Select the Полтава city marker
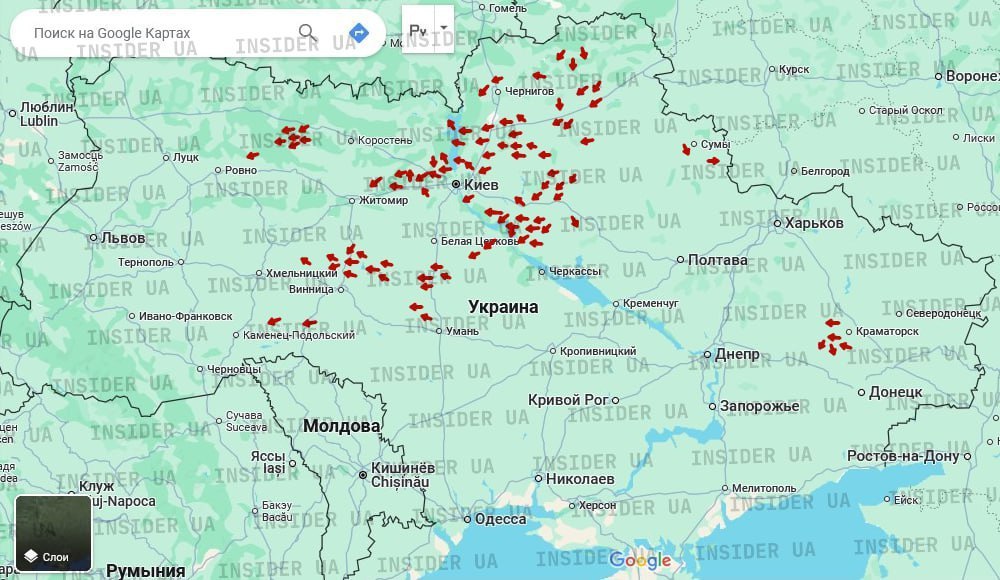The height and width of the screenshot is (580, 1000). click(679, 260)
